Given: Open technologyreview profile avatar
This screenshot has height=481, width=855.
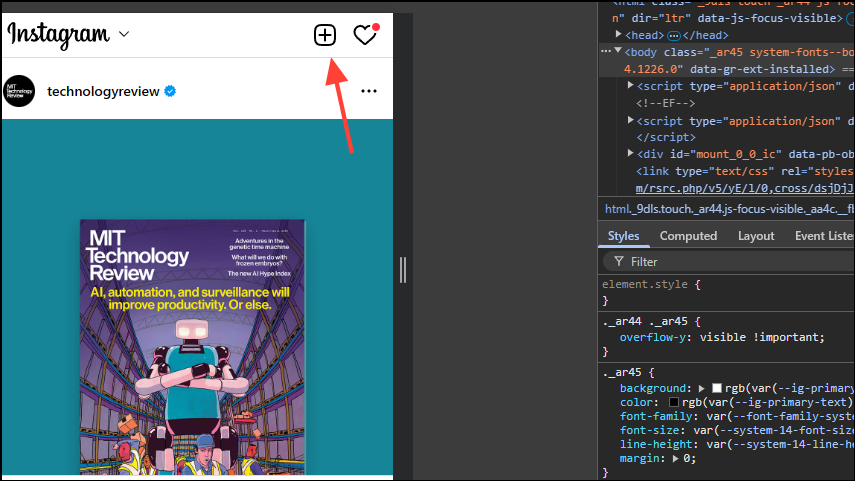Looking at the screenshot, I should click(x=19, y=91).
